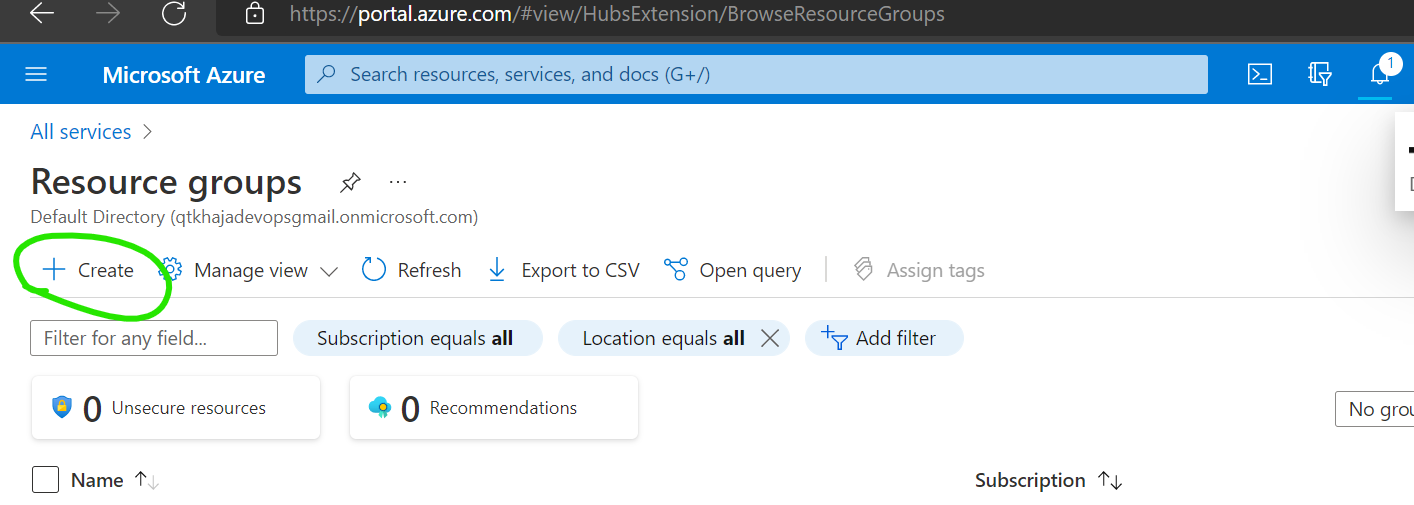The height and width of the screenshot is (505, 1414).
Task: Go back using the browser back arrow
Action: [x=42, y=14]
